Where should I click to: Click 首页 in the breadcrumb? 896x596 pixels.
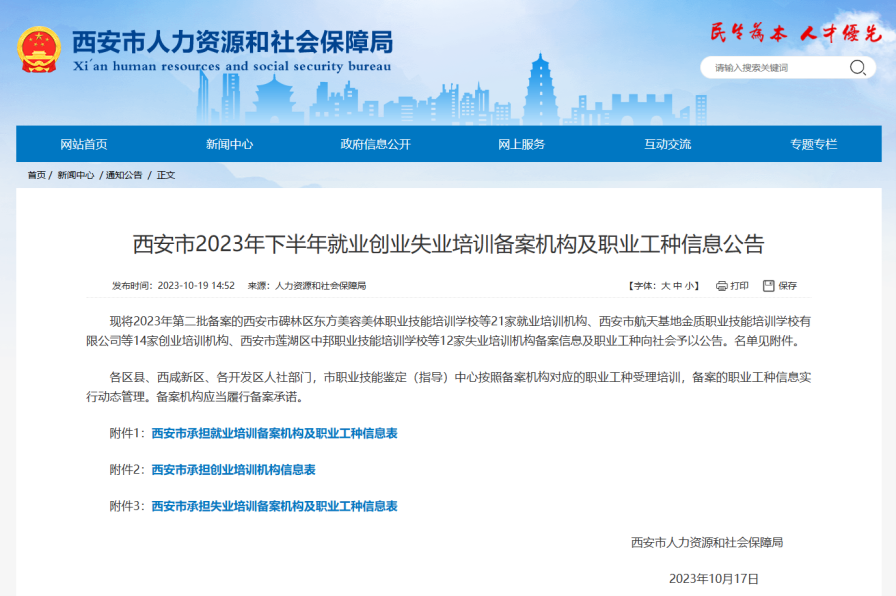click(37, 175)
